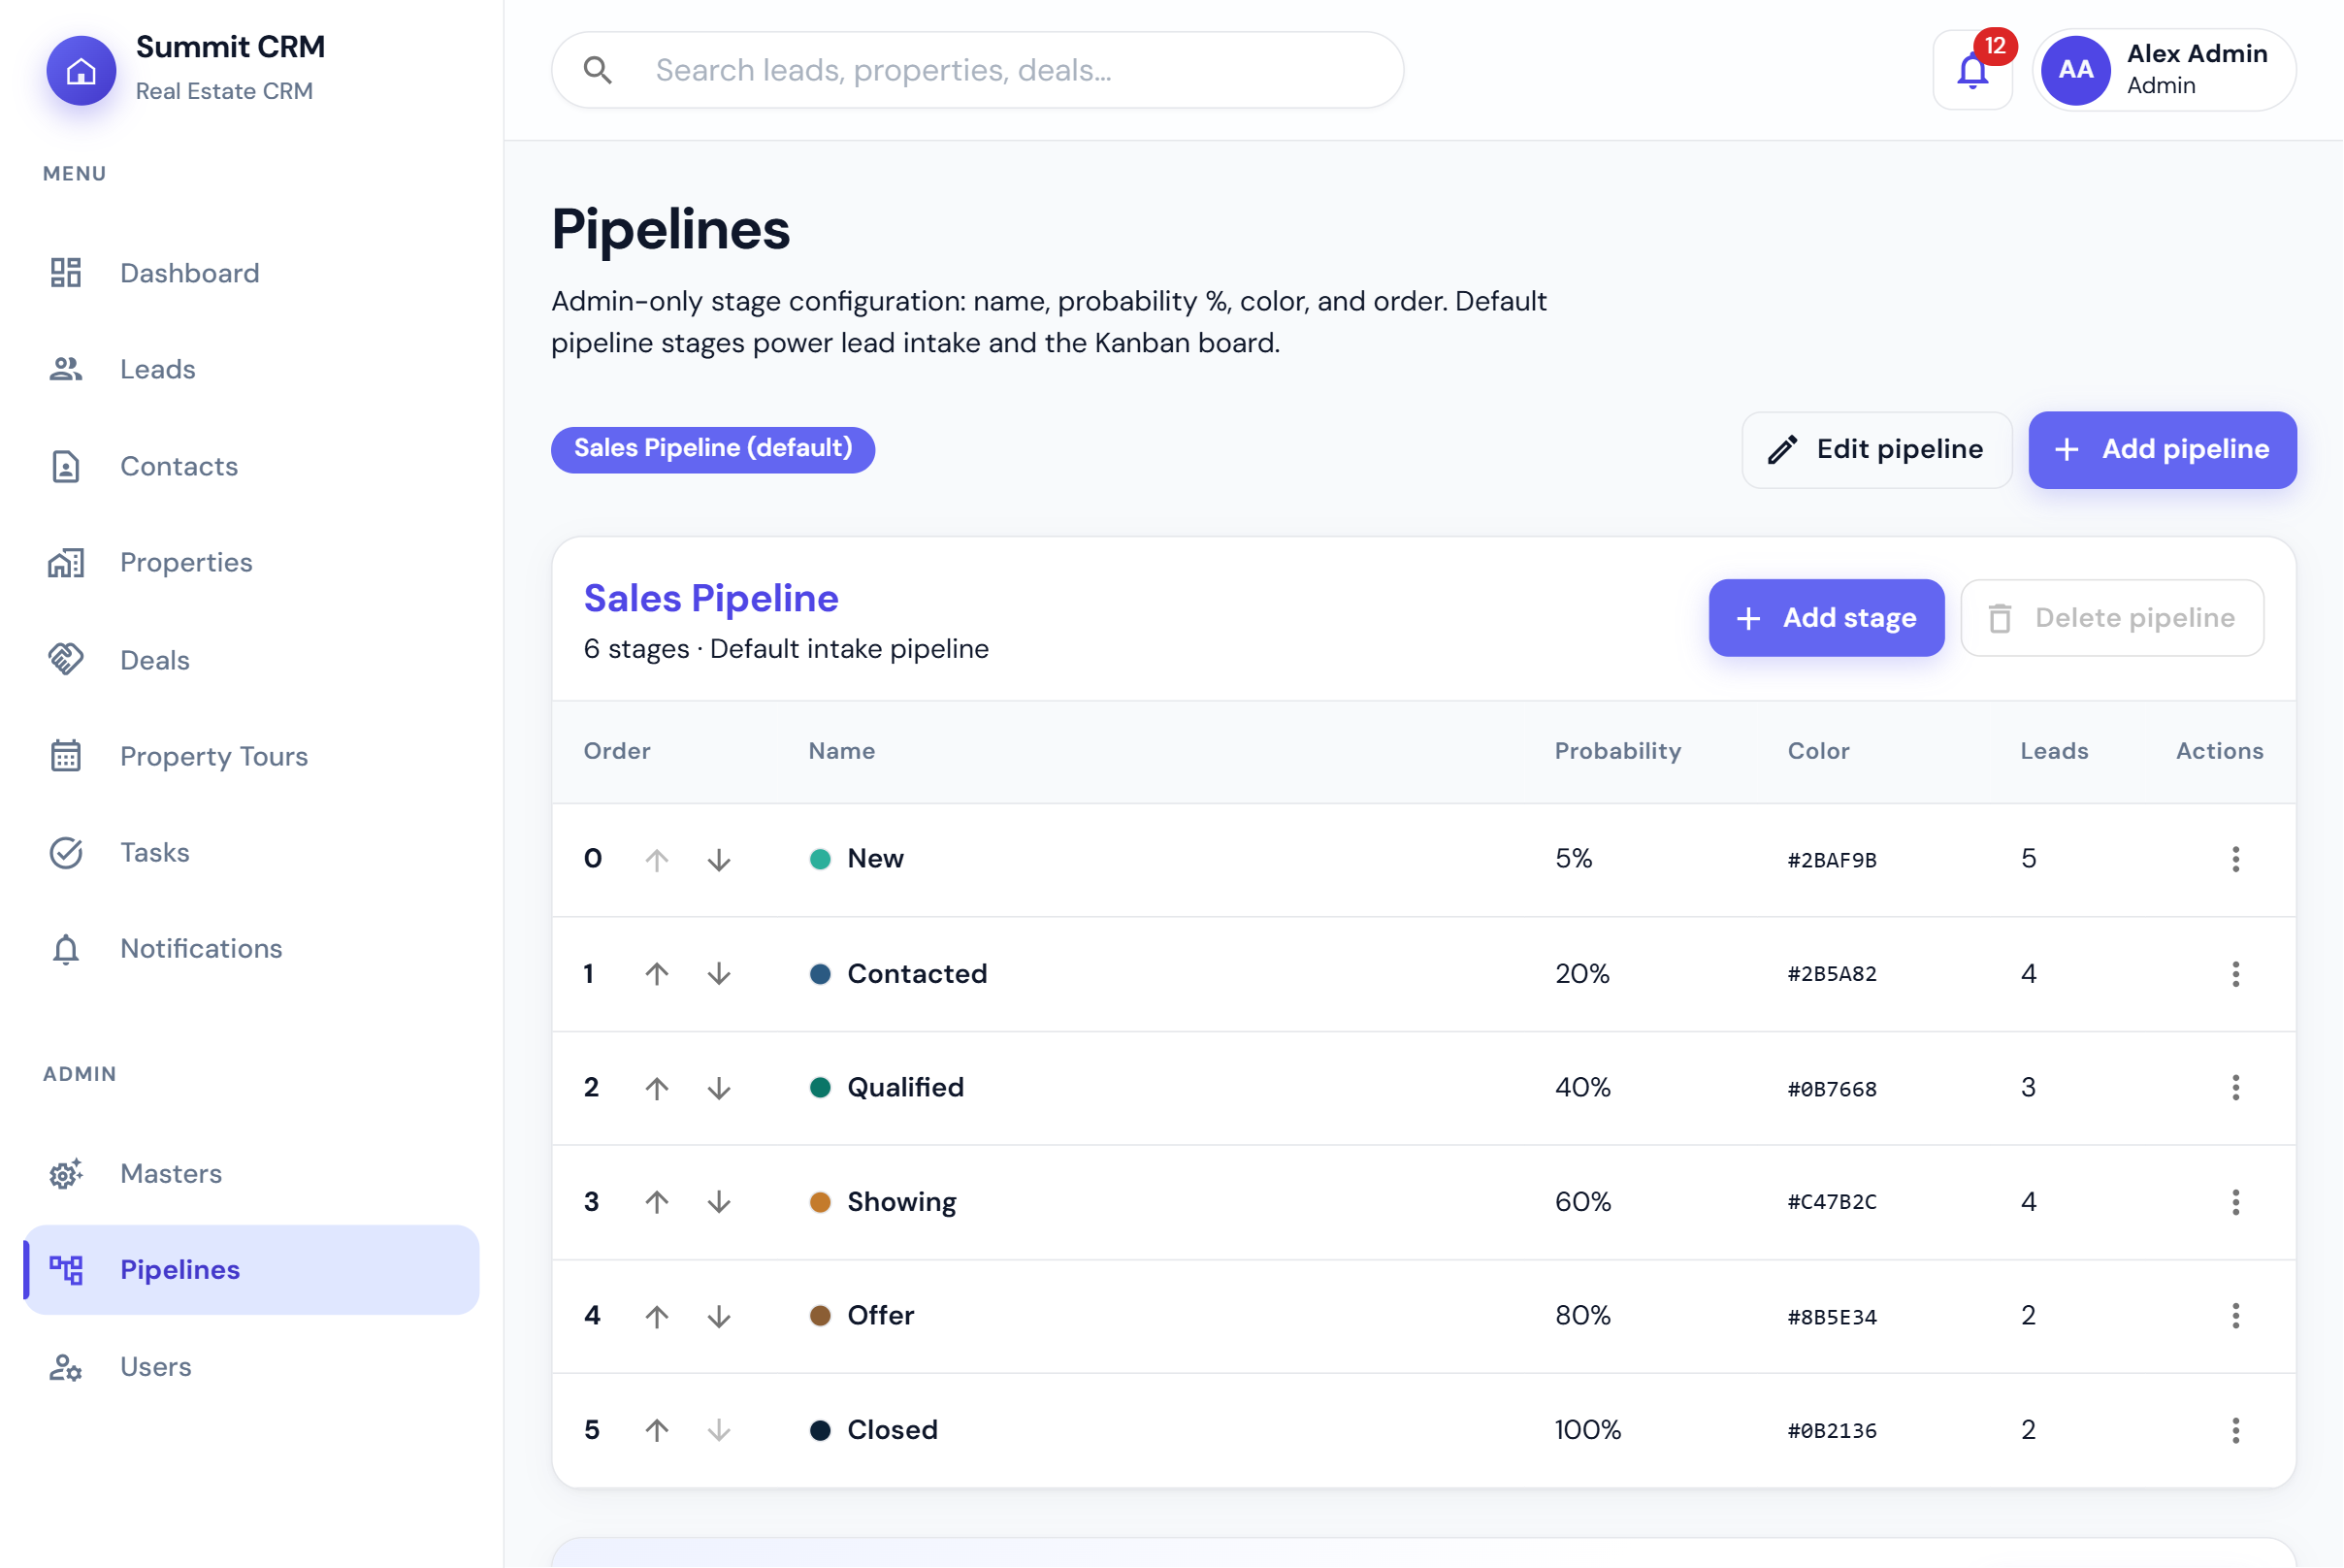Move the Qualified stage down
The height and width of the screenshot is (1568, 2344).
pos(719,1088)
